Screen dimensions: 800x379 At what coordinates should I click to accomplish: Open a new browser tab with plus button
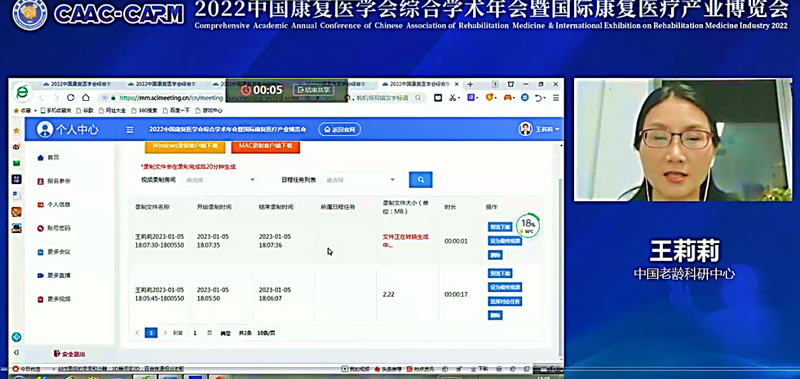point(470,84)
